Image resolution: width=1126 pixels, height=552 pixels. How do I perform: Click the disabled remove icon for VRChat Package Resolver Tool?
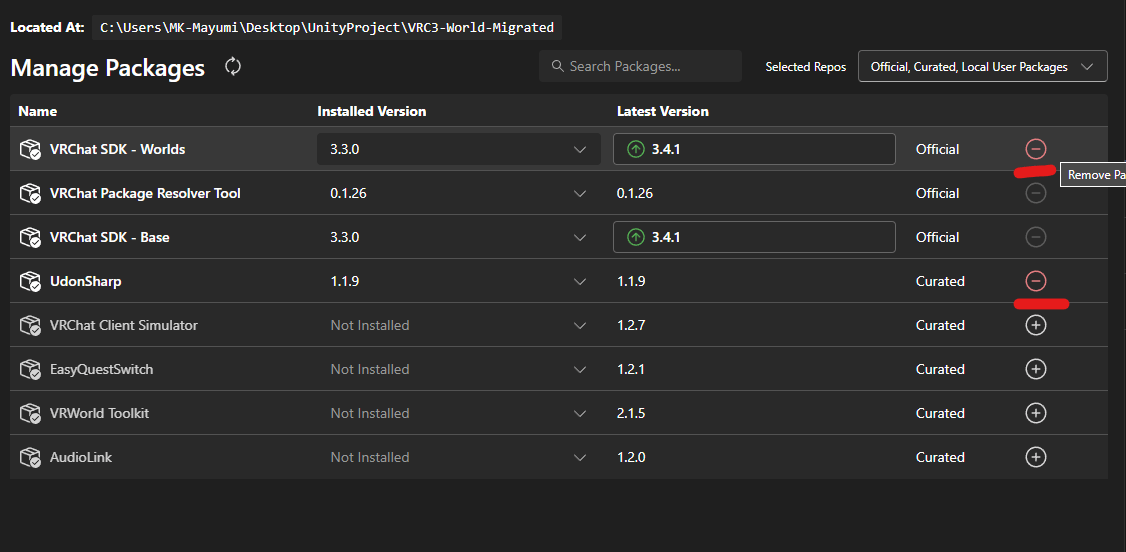click(1036, 193)
